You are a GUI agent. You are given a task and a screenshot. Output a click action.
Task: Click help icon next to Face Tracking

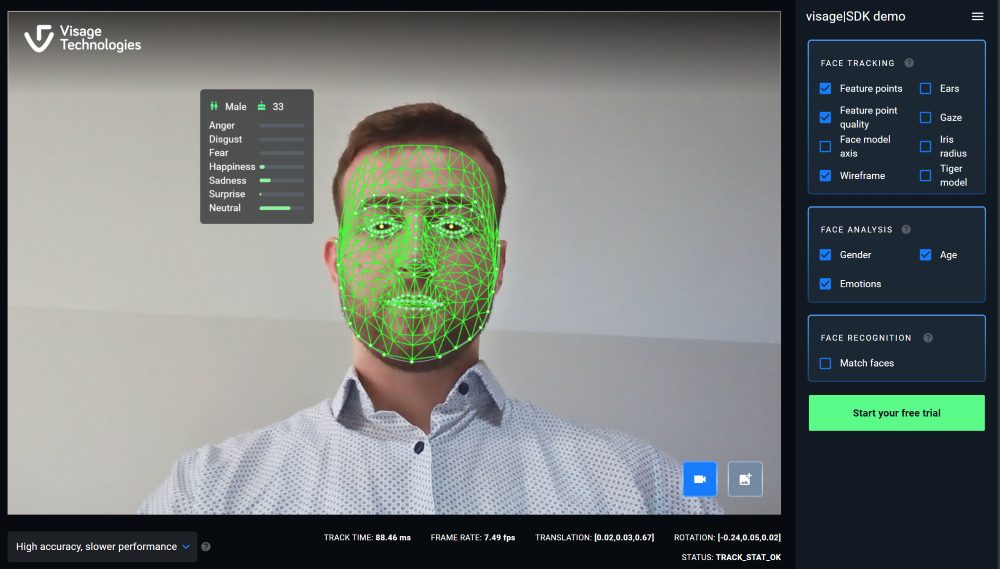(909, 63)
